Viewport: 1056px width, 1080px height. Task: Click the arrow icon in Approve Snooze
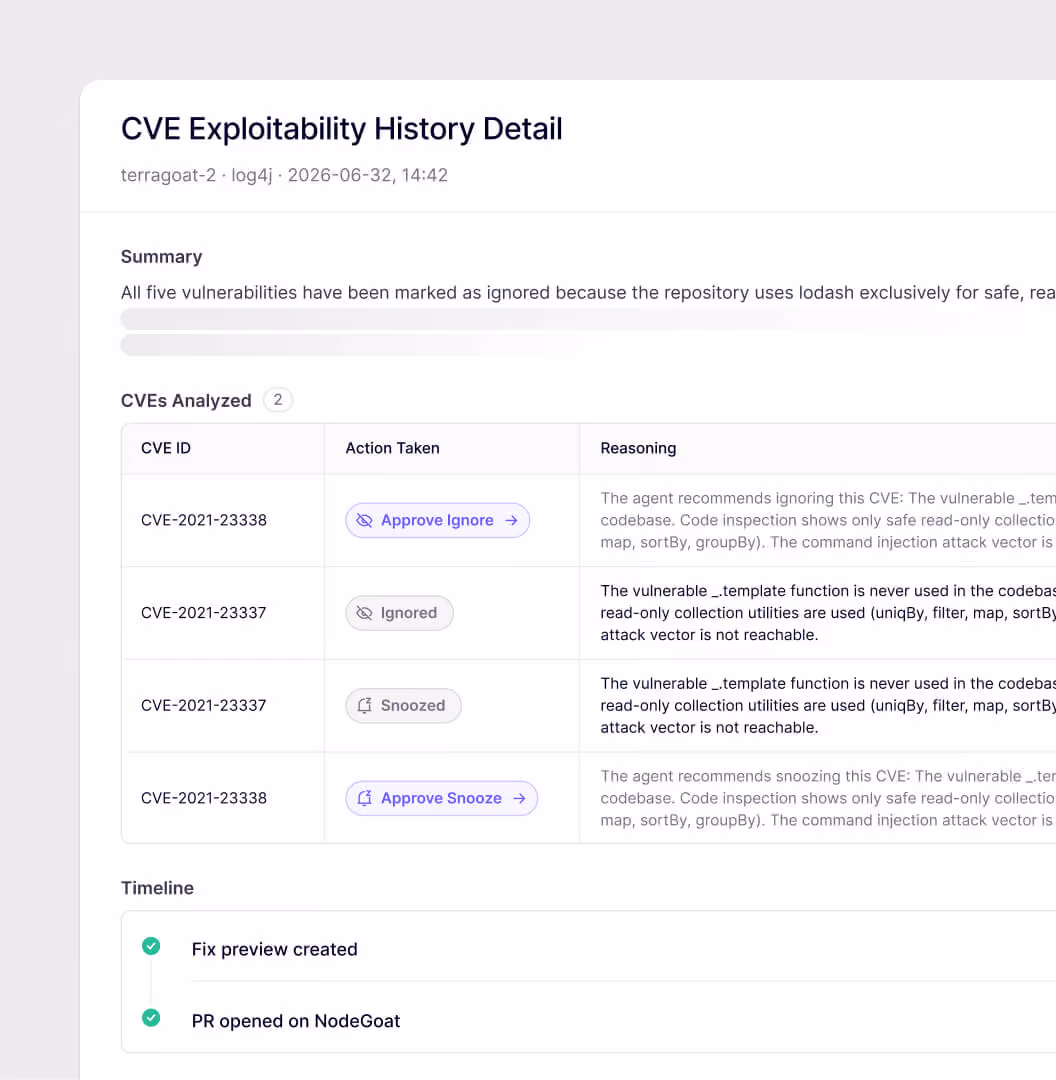519,798
